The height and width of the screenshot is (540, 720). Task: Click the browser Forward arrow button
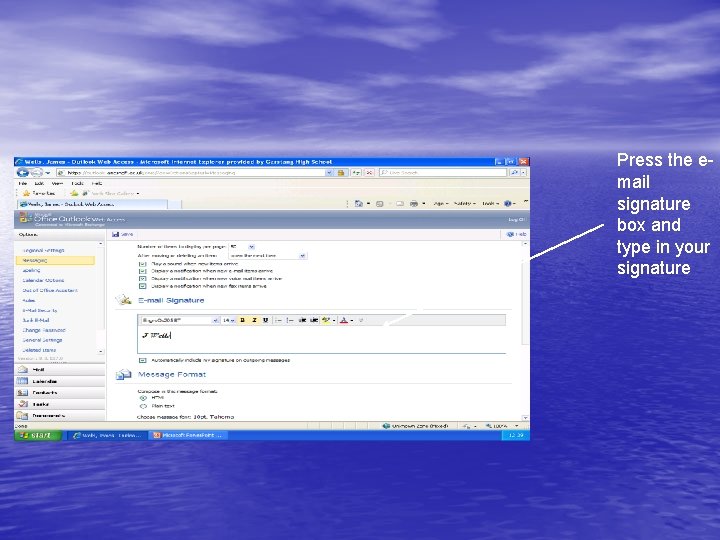[x=36, y=173]
